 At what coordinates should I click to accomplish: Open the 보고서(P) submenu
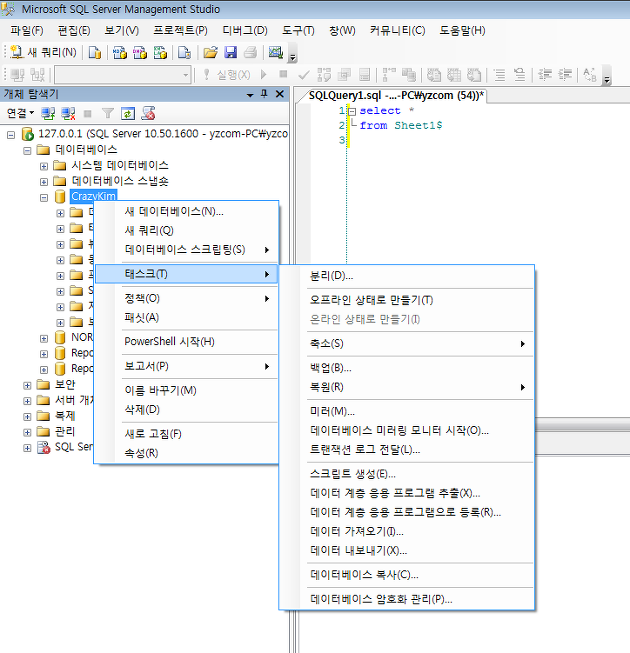[x=187, y=366]
